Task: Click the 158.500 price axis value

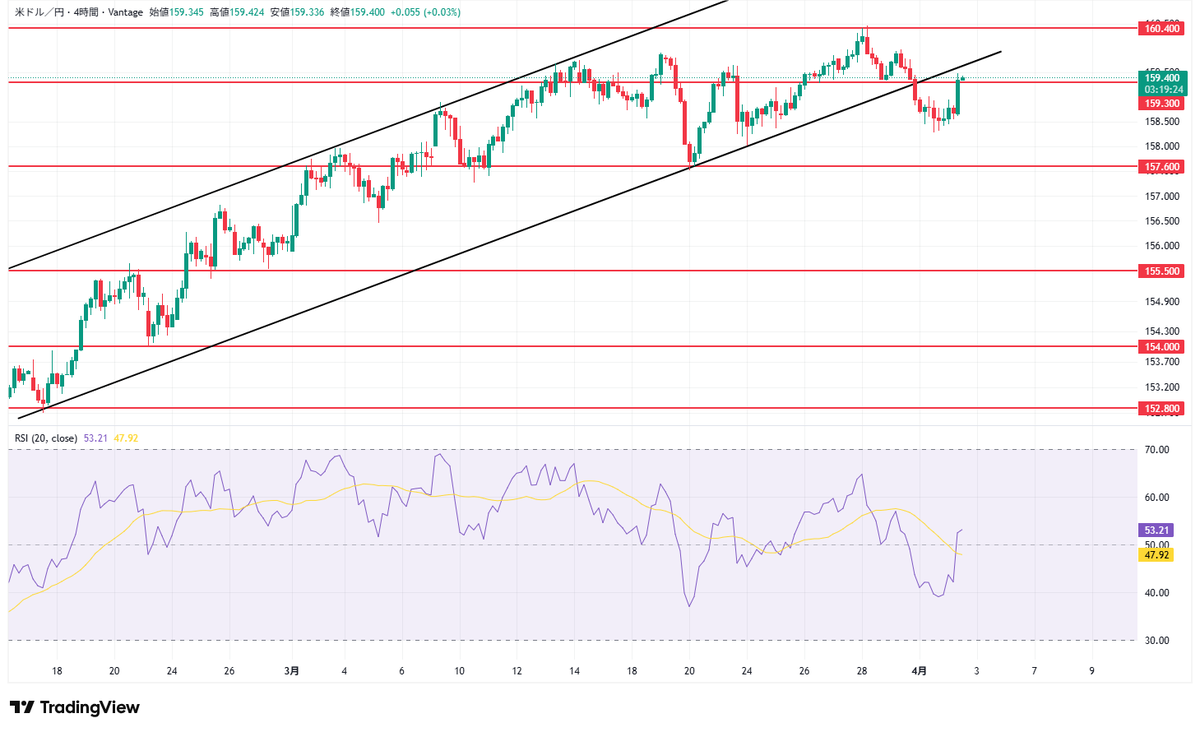Action: tap(1162, 122)
